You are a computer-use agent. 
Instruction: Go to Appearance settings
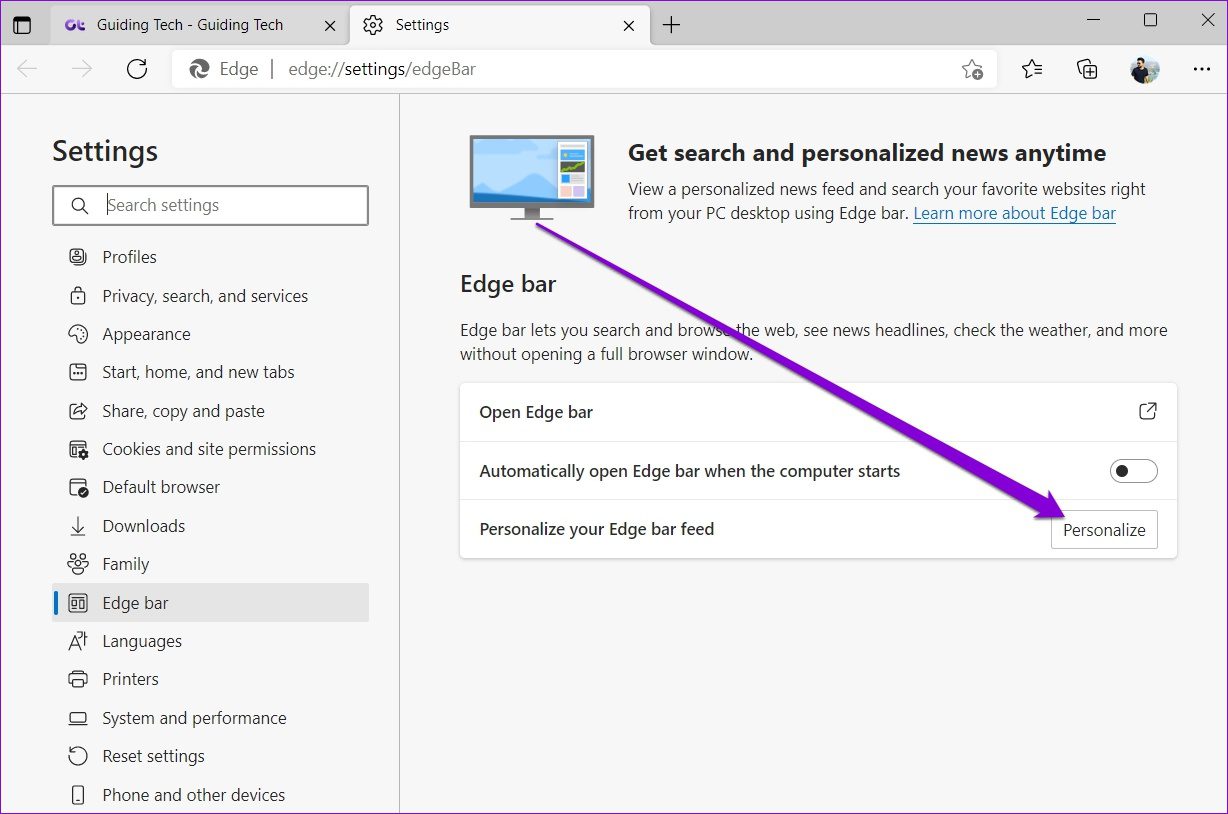coord(211,334)
